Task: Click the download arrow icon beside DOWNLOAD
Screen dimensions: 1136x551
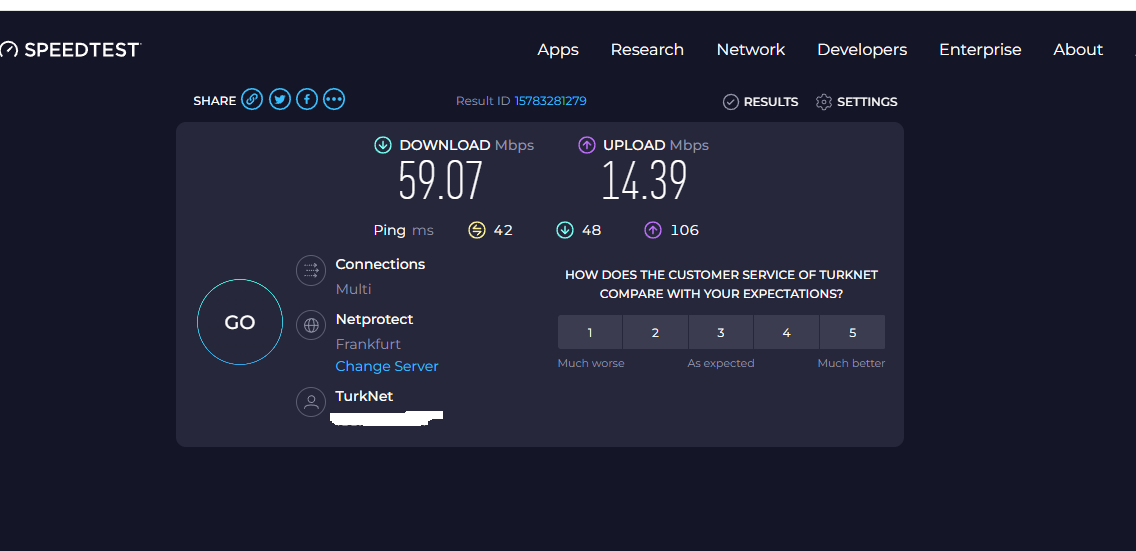Action: click(x=383, y=145)
